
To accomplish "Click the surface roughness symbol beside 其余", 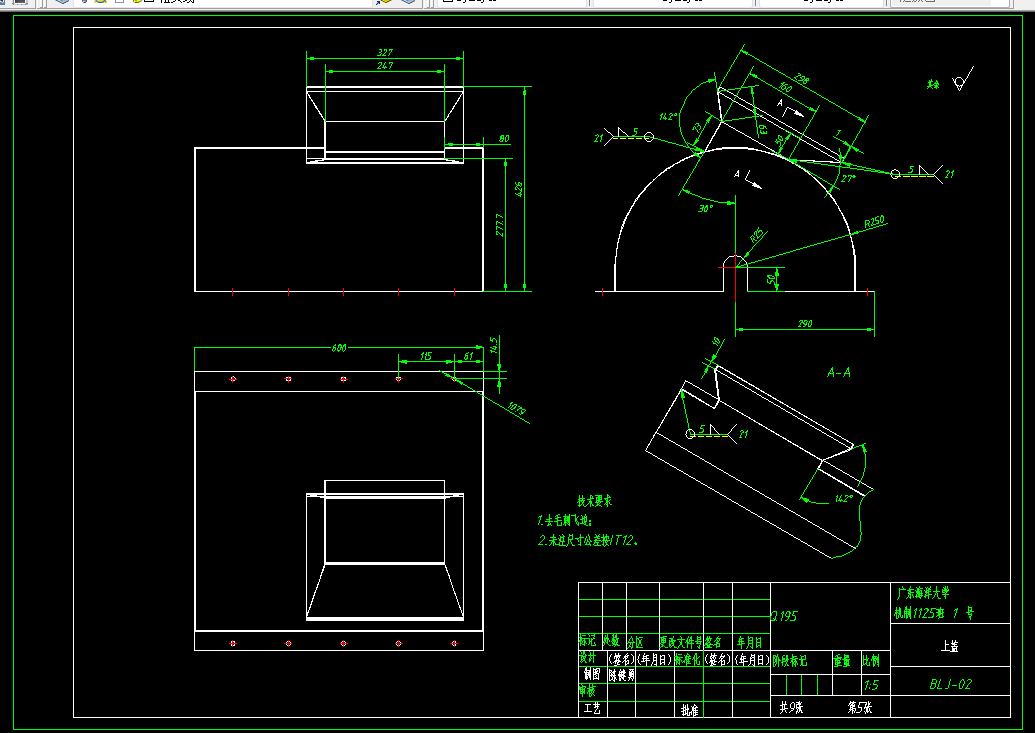I will [x=963, y=79].
